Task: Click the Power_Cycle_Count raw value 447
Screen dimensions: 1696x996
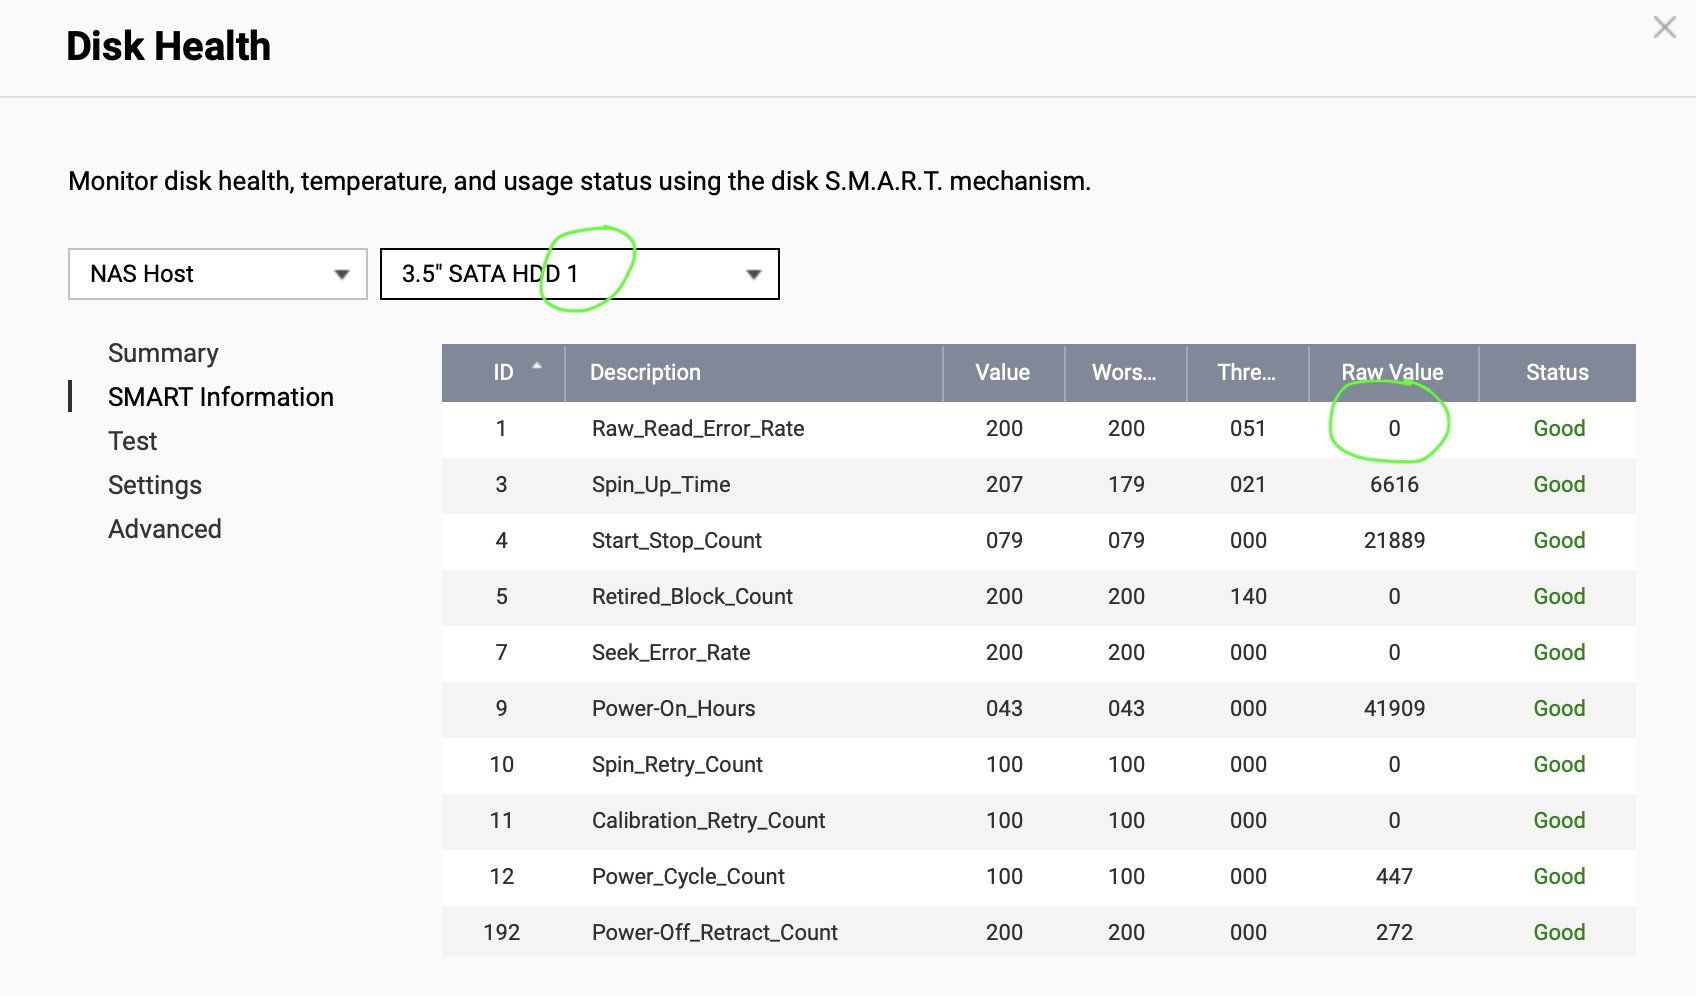Action: [x=1394, y=877]
